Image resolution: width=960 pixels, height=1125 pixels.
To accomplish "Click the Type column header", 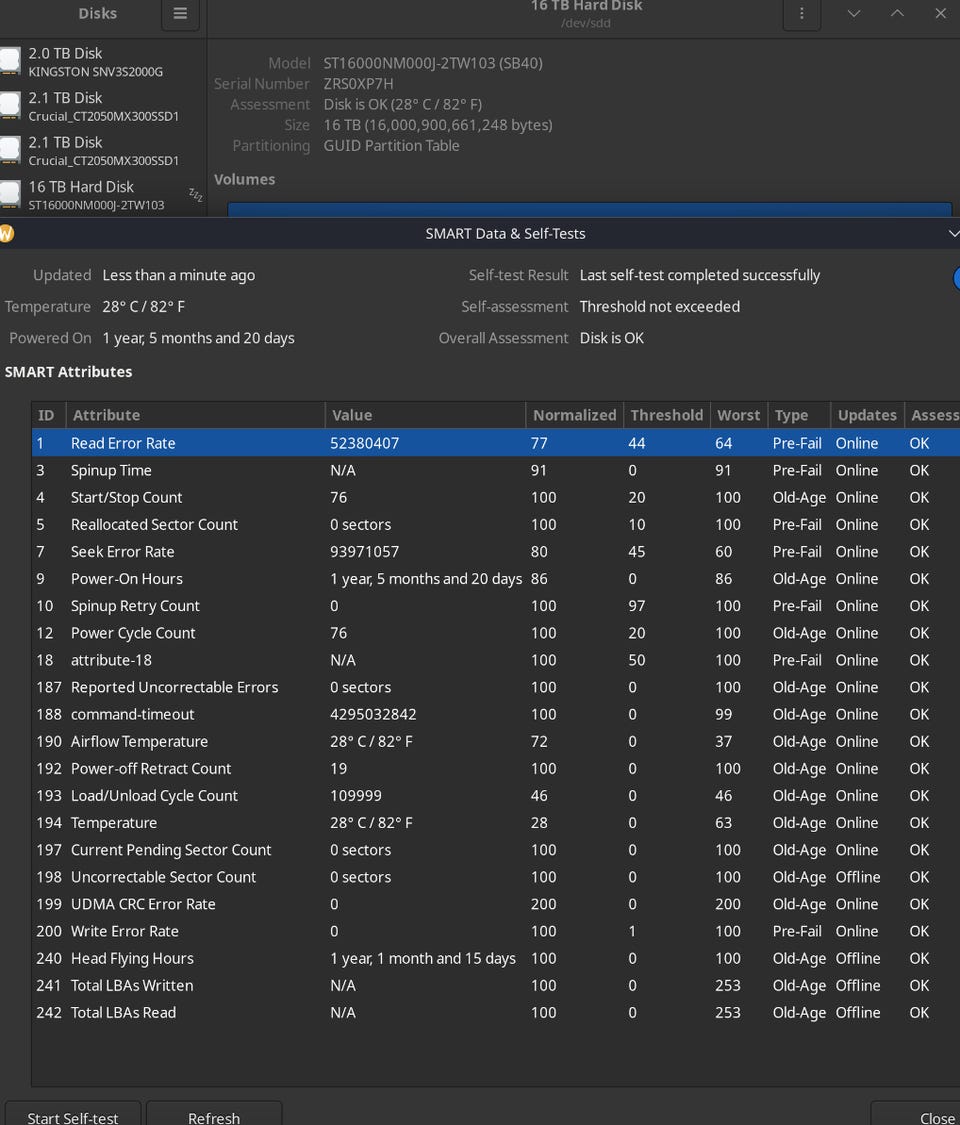I will coord(799,415).
